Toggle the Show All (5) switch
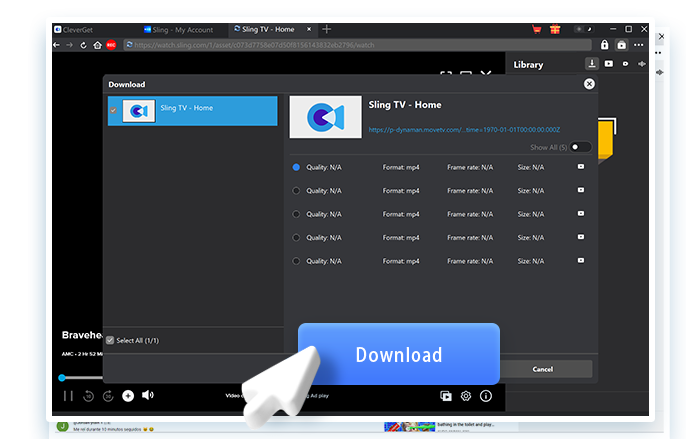Screen dimensions: 686x439 point(580,147)
